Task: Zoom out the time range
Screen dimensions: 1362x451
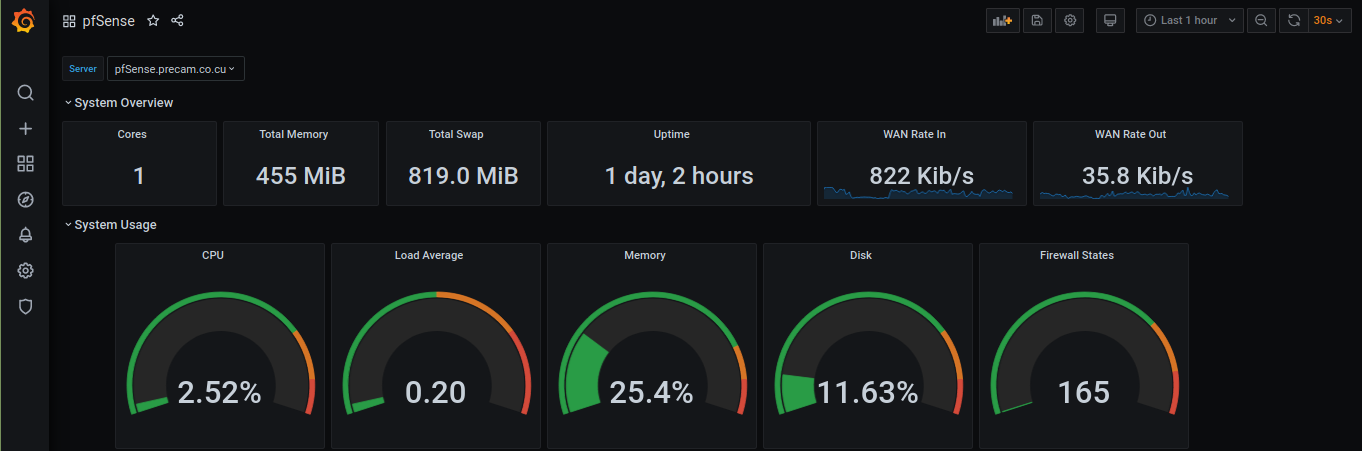Action: 1261,20
